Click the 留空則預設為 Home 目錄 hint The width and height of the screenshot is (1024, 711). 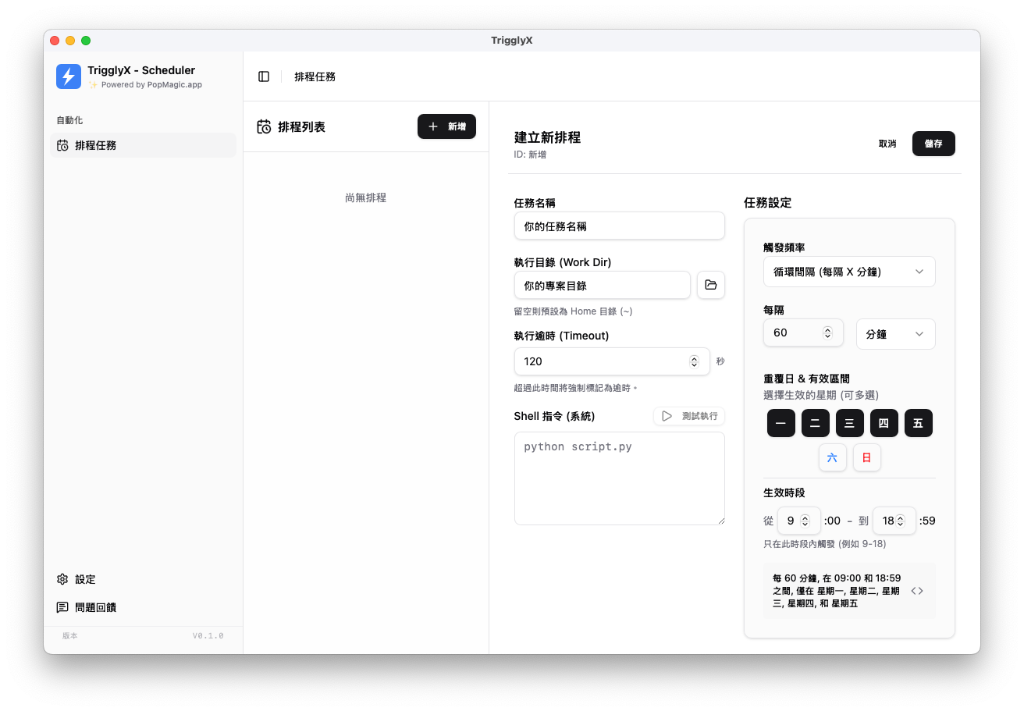[573, 311]
